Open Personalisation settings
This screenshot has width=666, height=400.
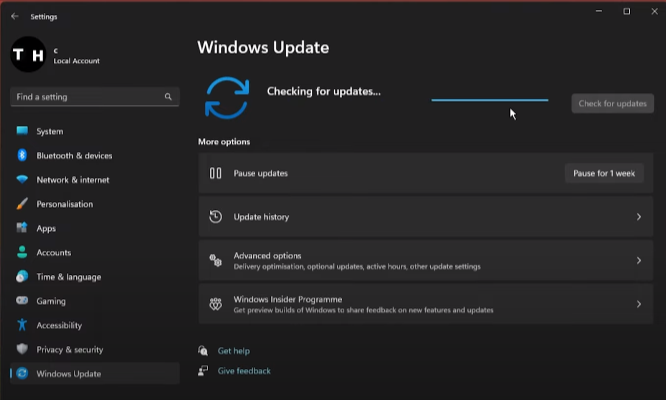coord(95,204)
